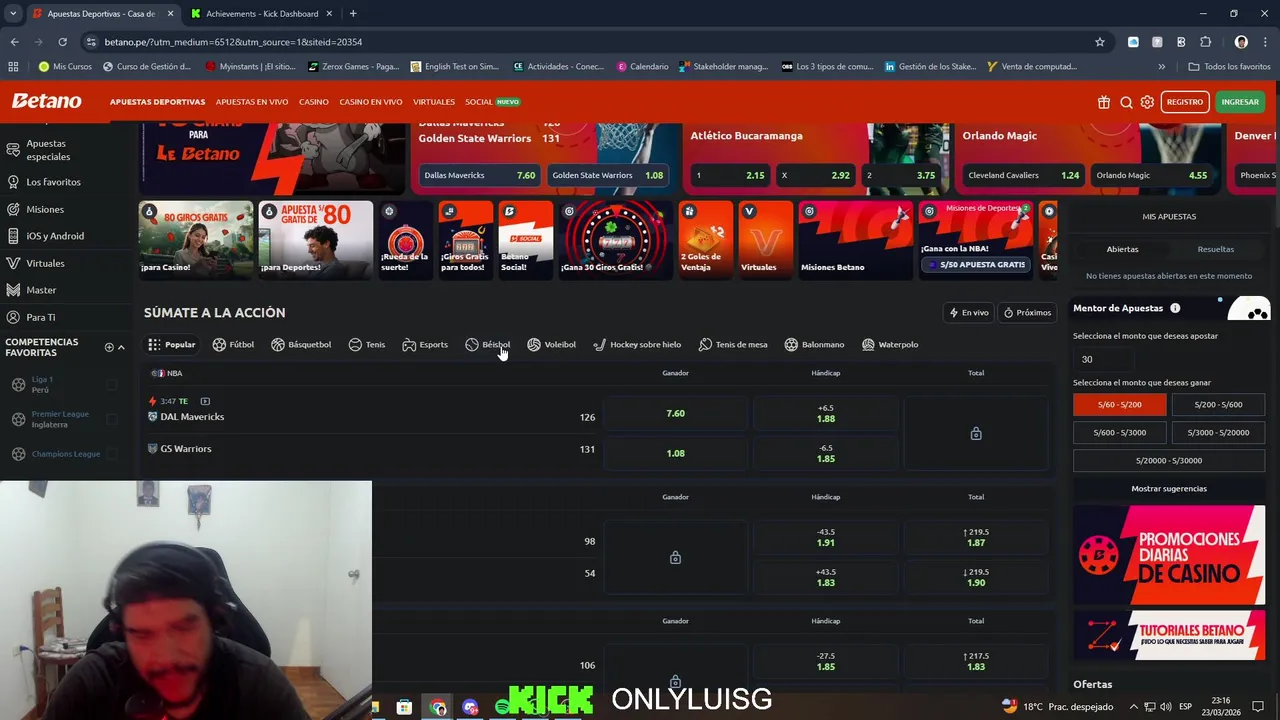Viewport: 1280px width, 720px height.
Task: Bookmark this page with the star icon
Action: pos(1100,42)
